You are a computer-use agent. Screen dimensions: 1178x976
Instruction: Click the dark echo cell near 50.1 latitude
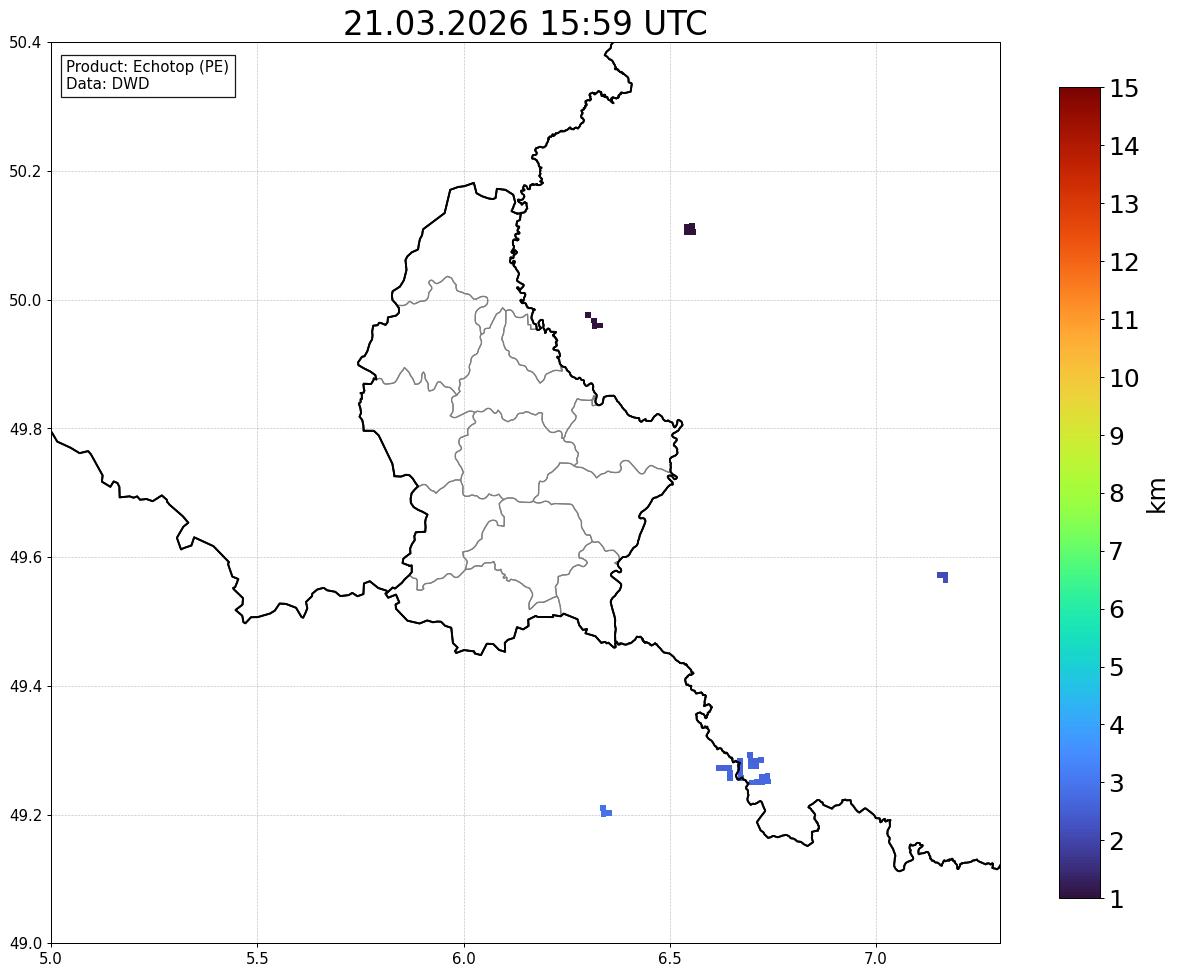coord(690,229)
